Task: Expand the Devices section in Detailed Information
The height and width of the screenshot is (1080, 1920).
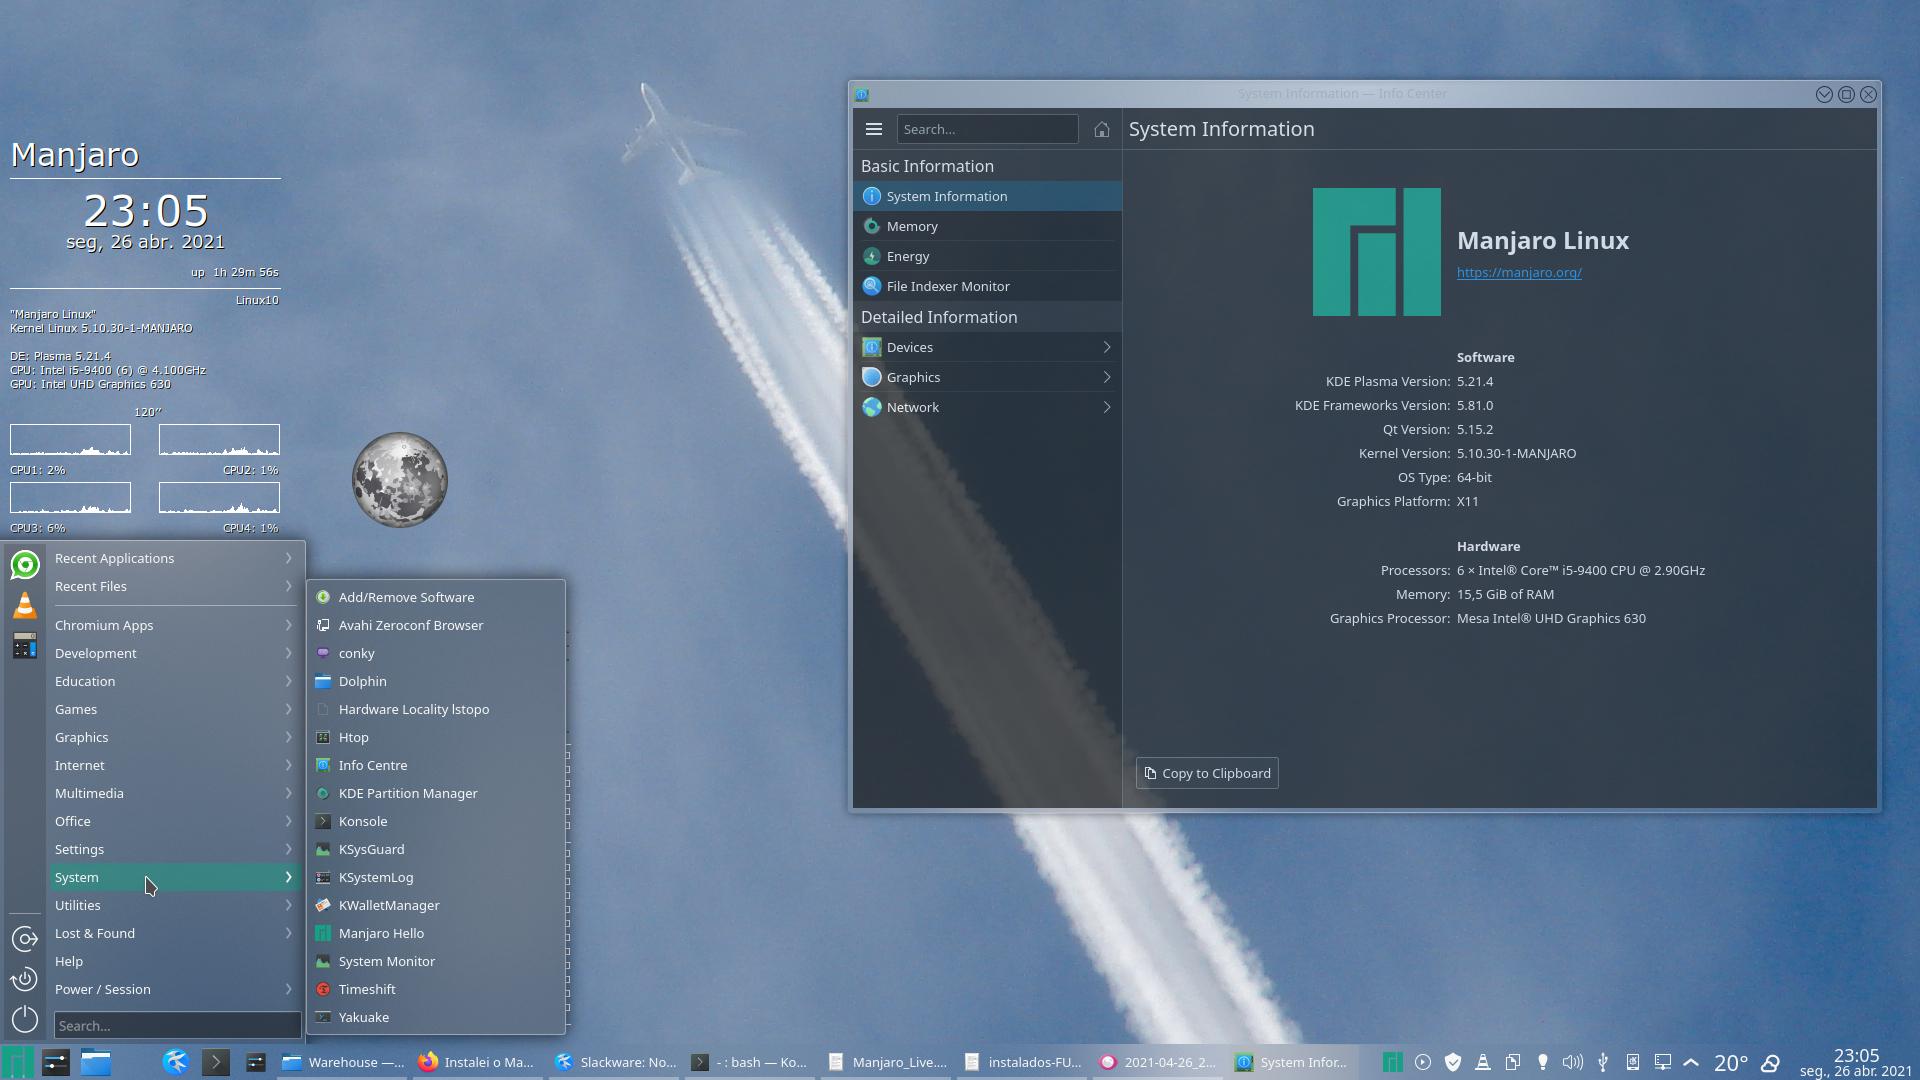Action: (988, 347)
